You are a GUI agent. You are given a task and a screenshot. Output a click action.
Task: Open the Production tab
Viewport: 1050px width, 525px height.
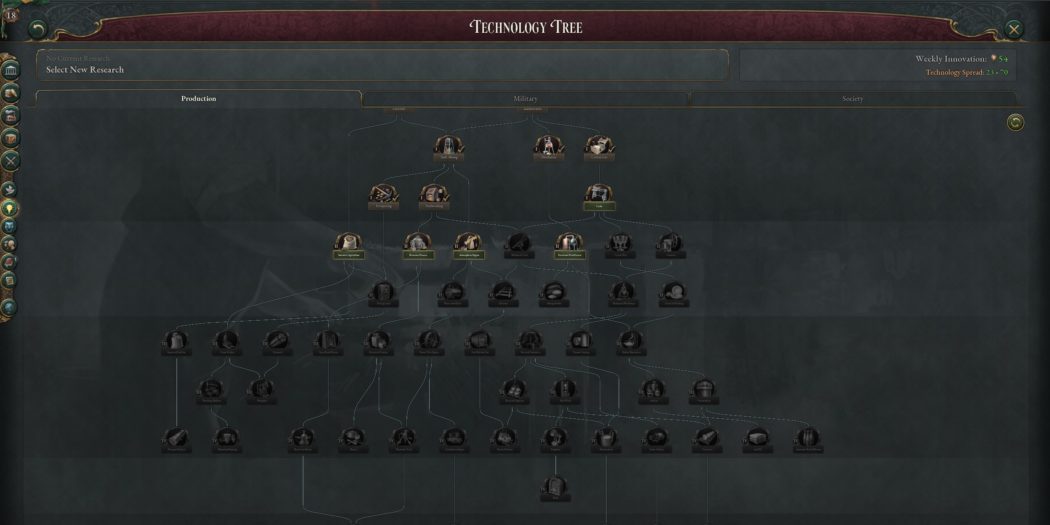pos(198,98)
